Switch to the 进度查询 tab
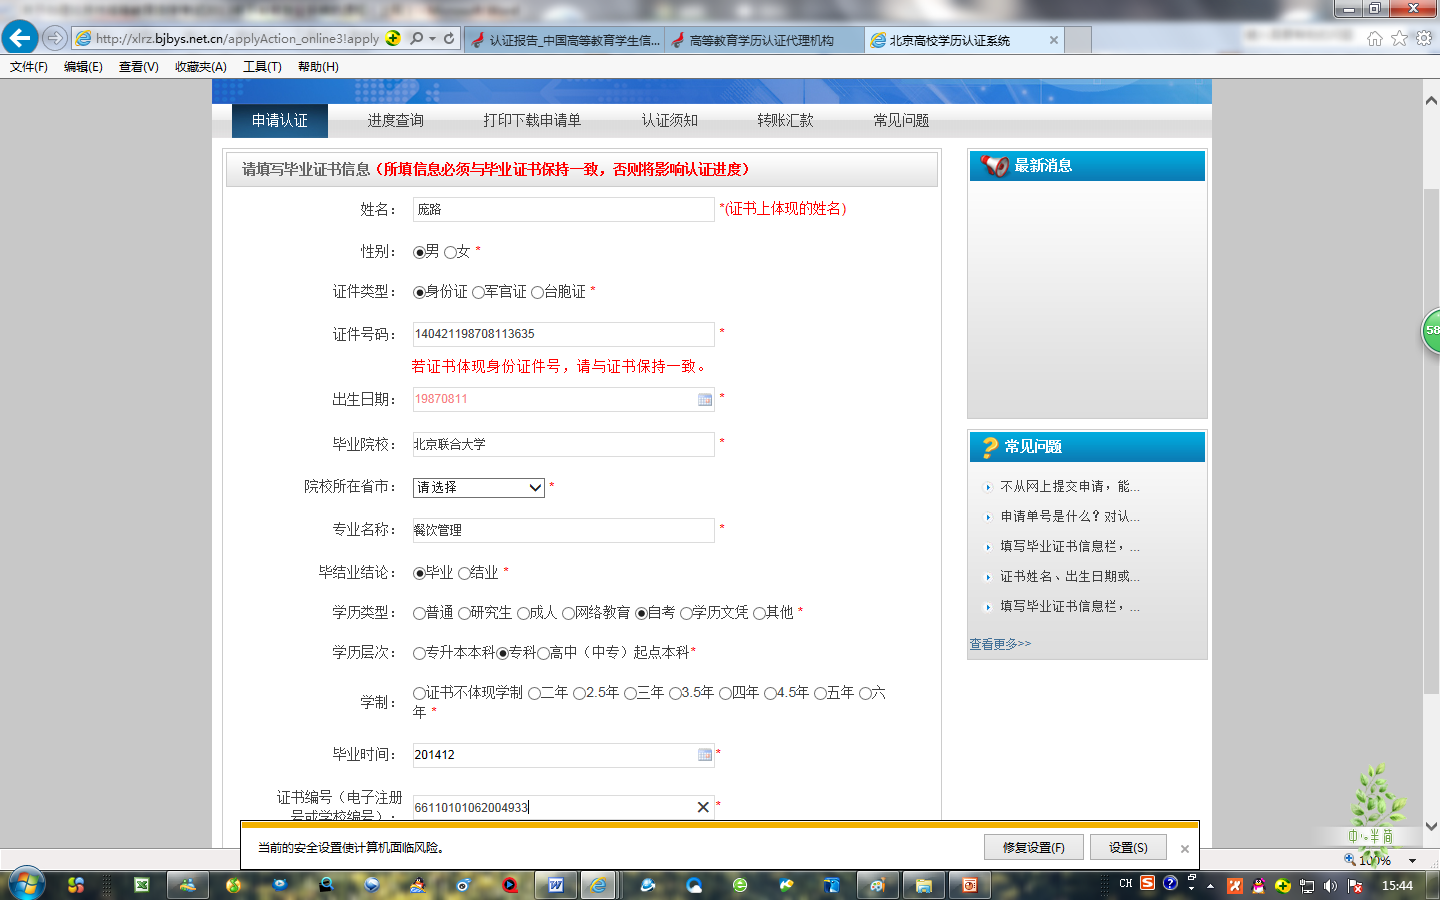The image size is (1440, 900). [x=395, y=120]
